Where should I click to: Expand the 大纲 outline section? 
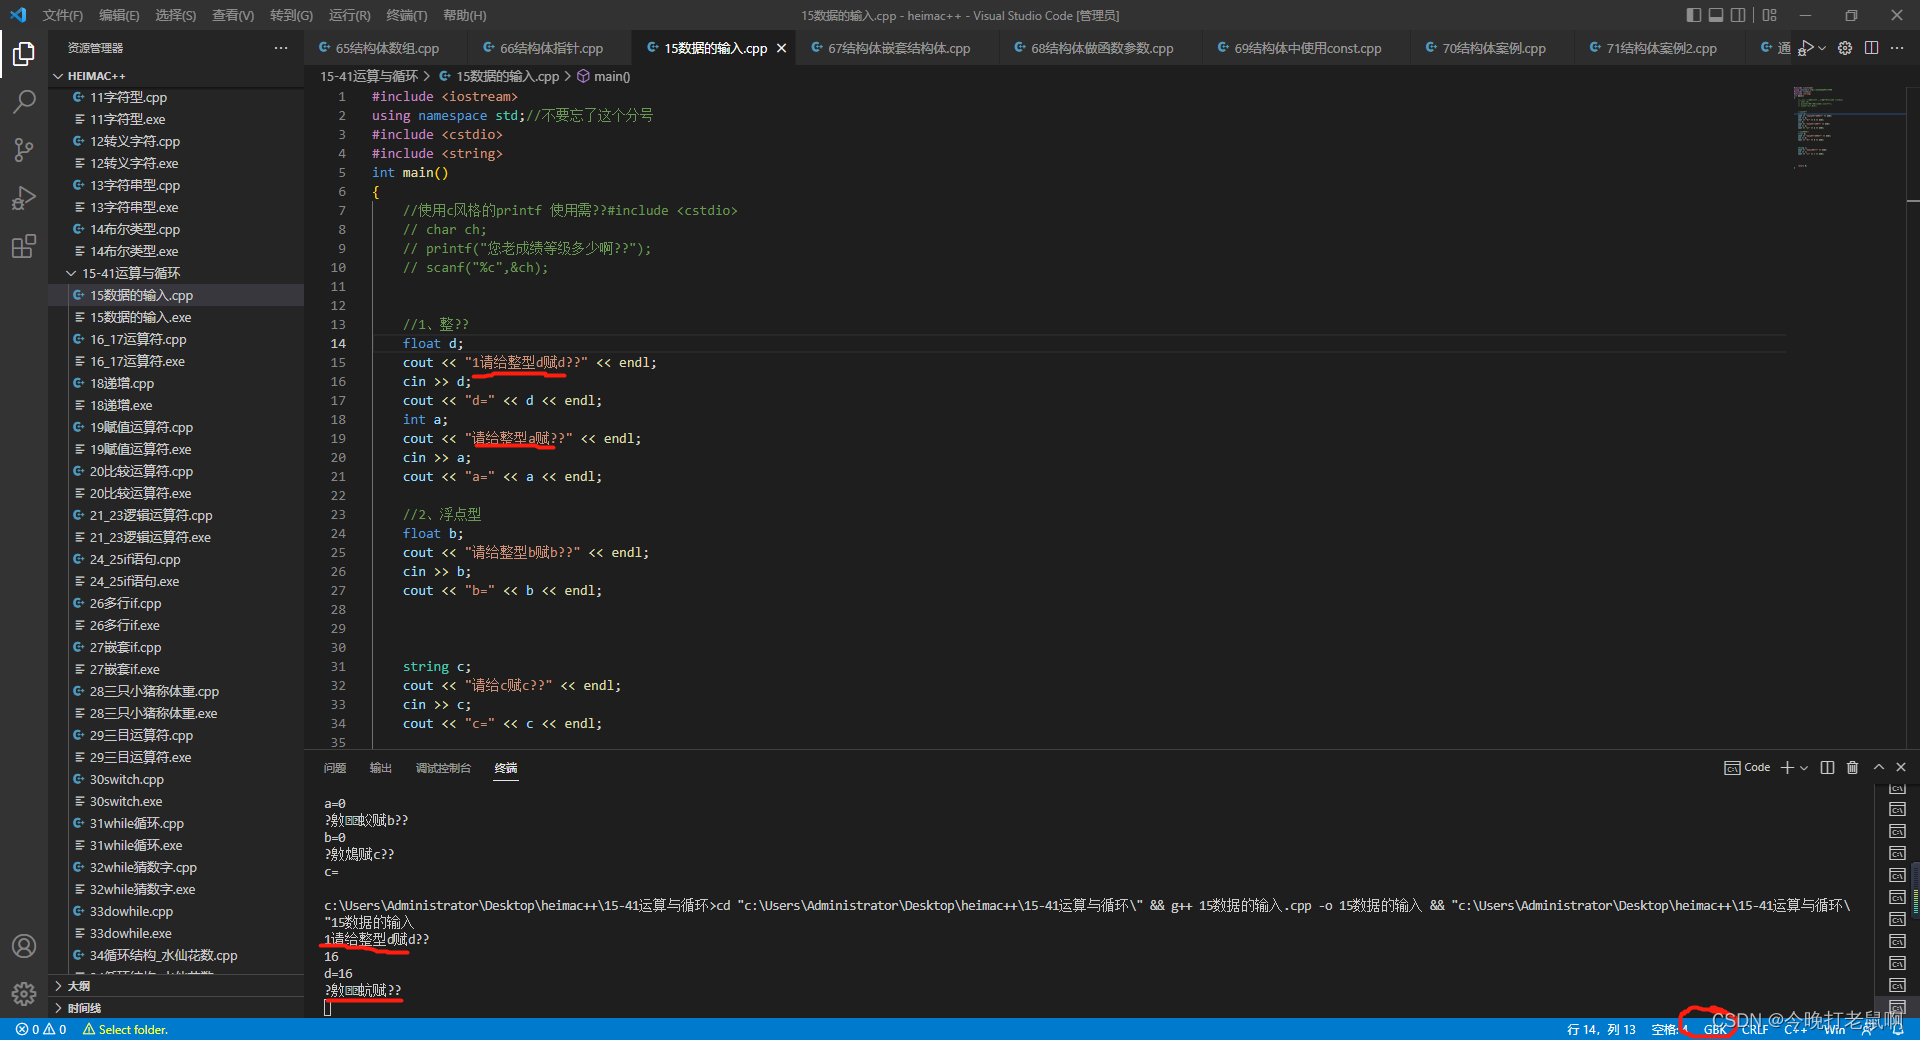coord(59,986)
